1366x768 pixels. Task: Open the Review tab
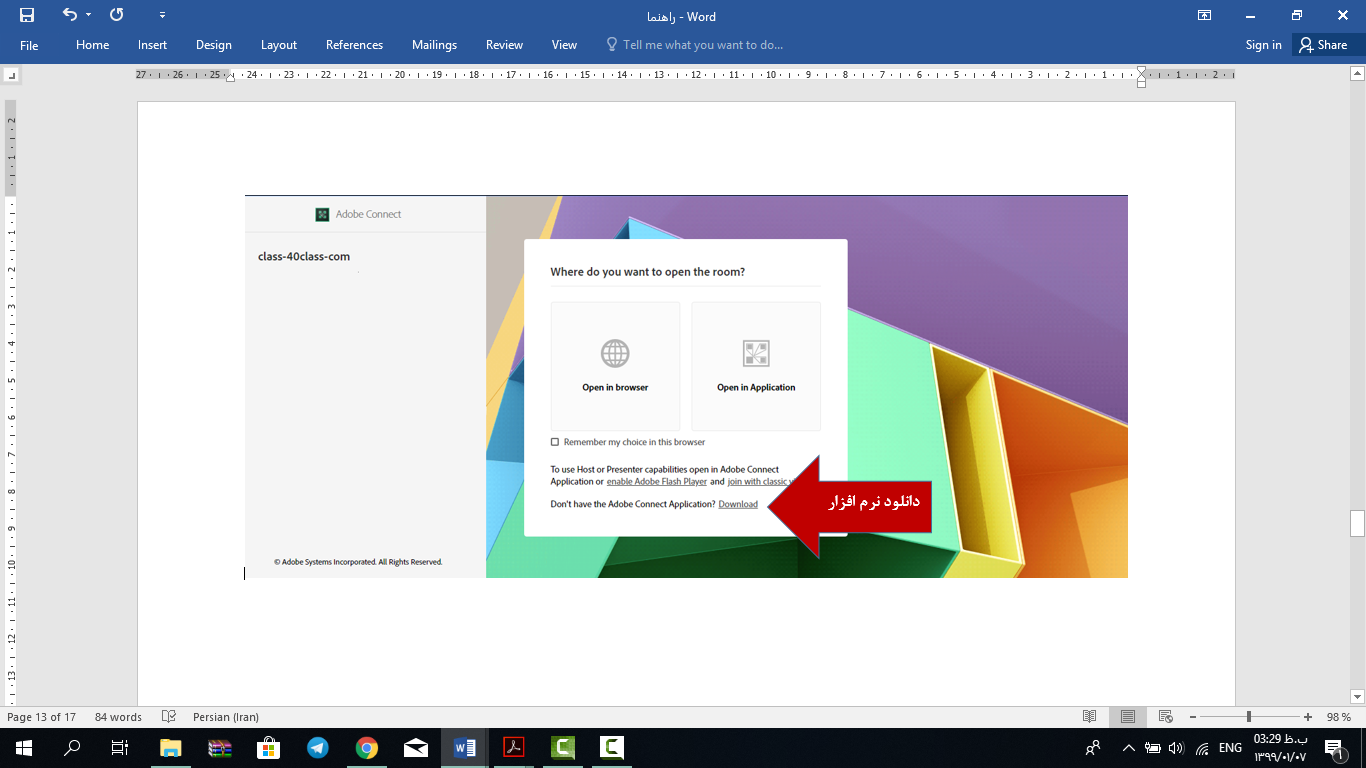tap(504, 45)
